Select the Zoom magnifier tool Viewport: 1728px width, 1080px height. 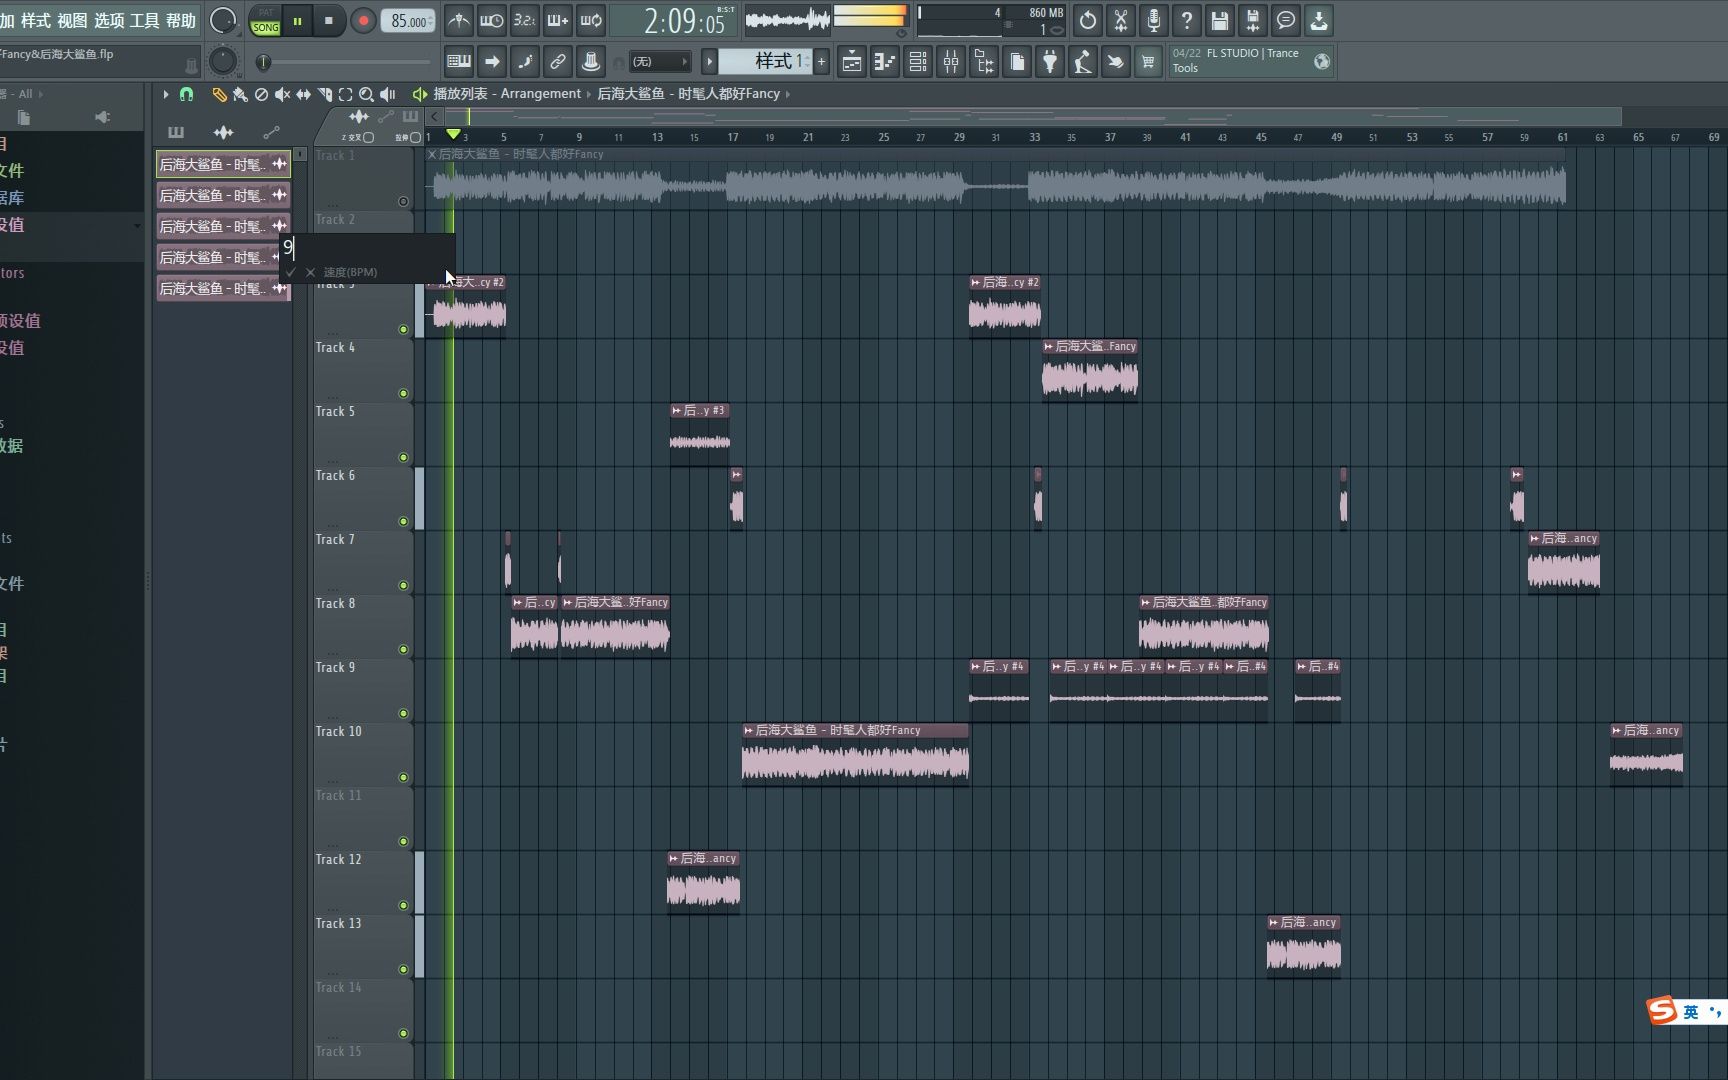coord(366,94)
